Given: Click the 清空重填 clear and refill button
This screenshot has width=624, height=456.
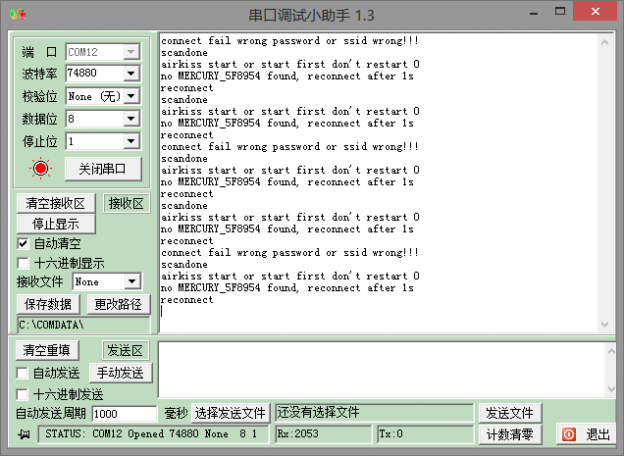Looking at the screenshot, I should pos(47,350).
